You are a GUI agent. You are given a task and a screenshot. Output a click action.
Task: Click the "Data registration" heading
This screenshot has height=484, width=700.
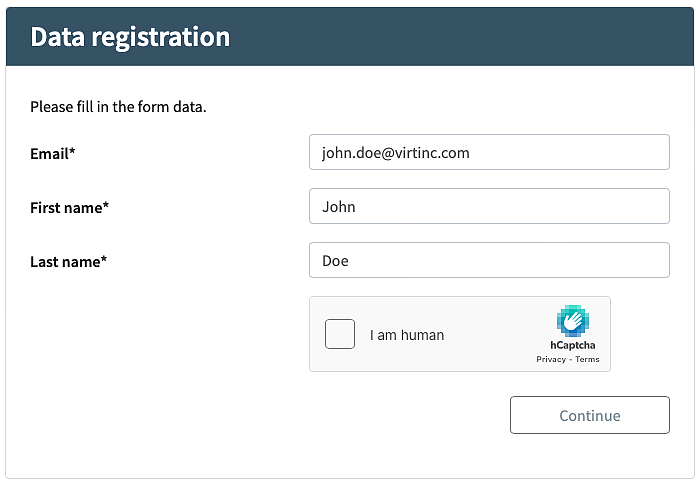click(130, 37)
